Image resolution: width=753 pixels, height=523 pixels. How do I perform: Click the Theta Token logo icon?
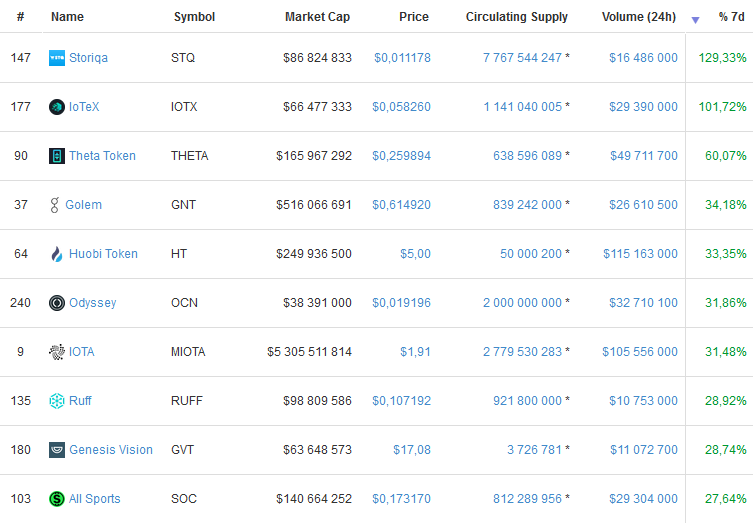[57, 156]
